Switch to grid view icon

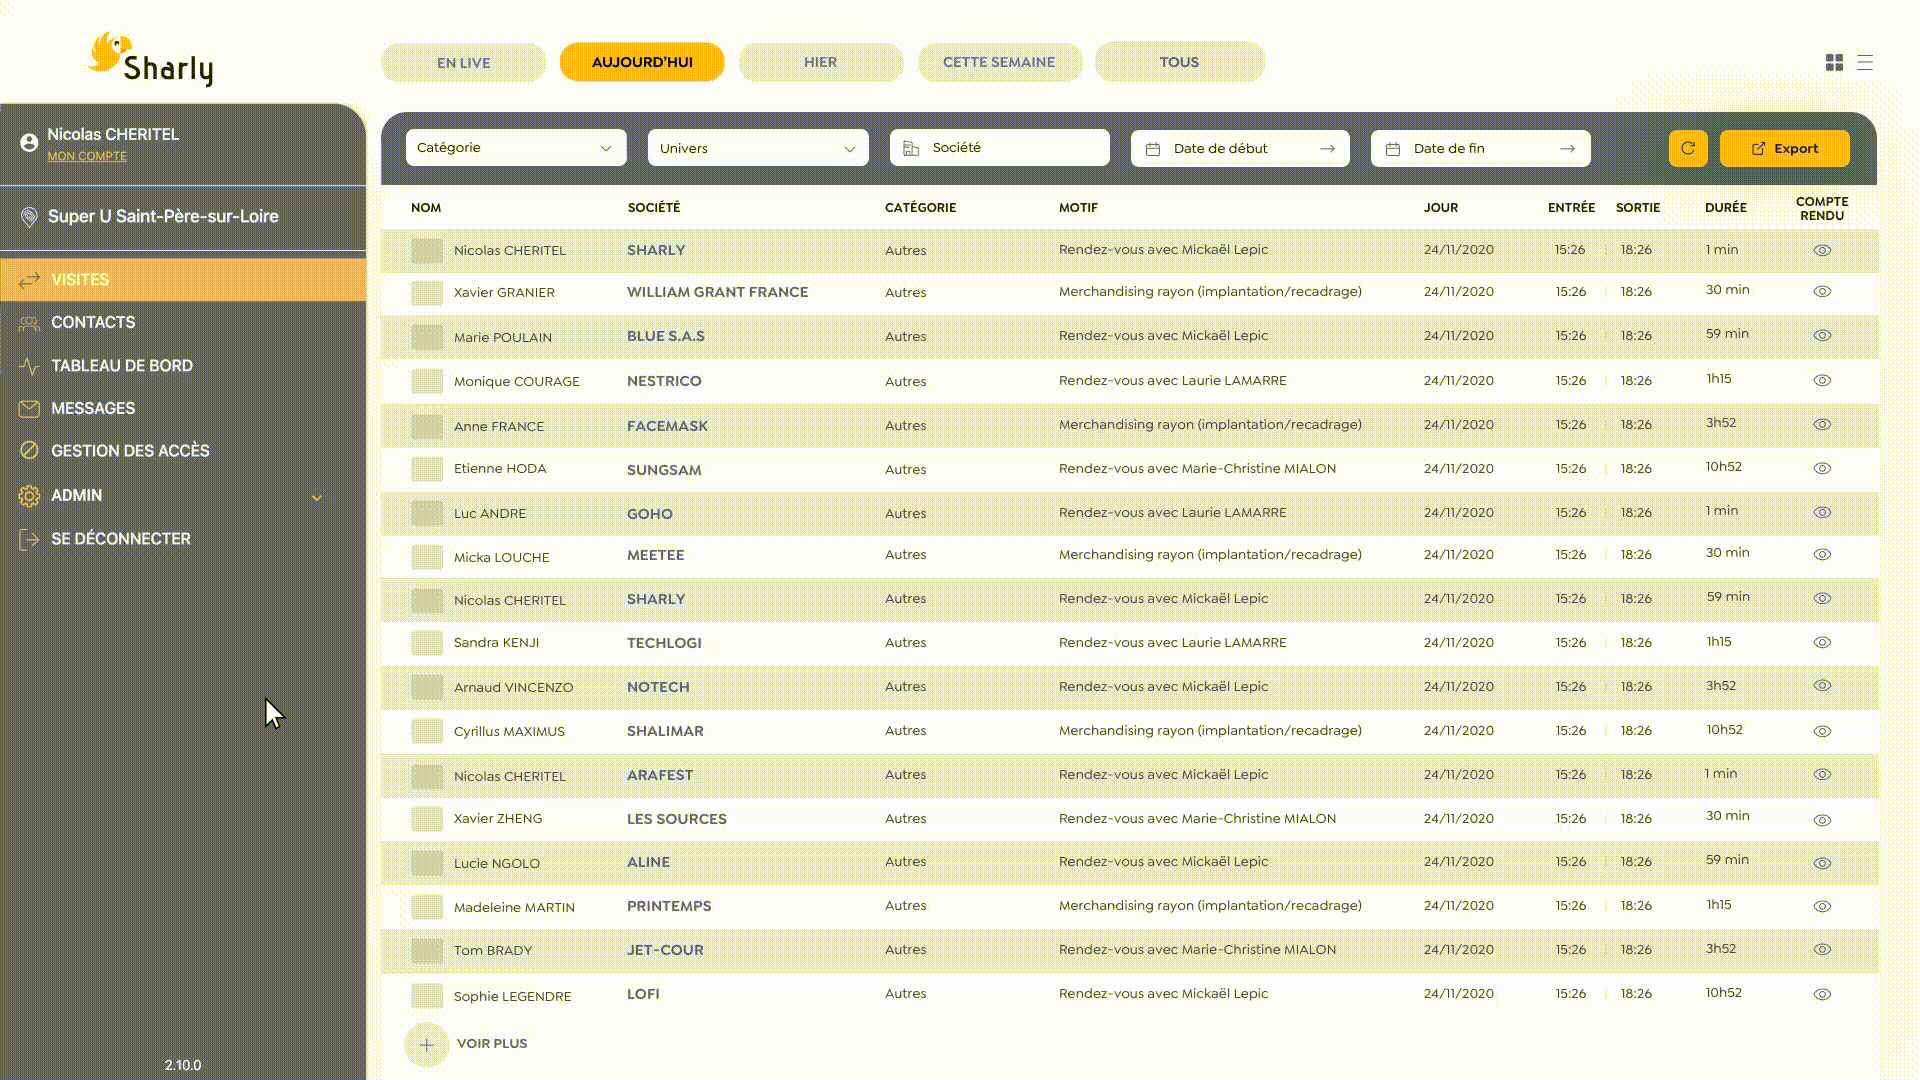pyautogui.click(x=1834, y=62)
